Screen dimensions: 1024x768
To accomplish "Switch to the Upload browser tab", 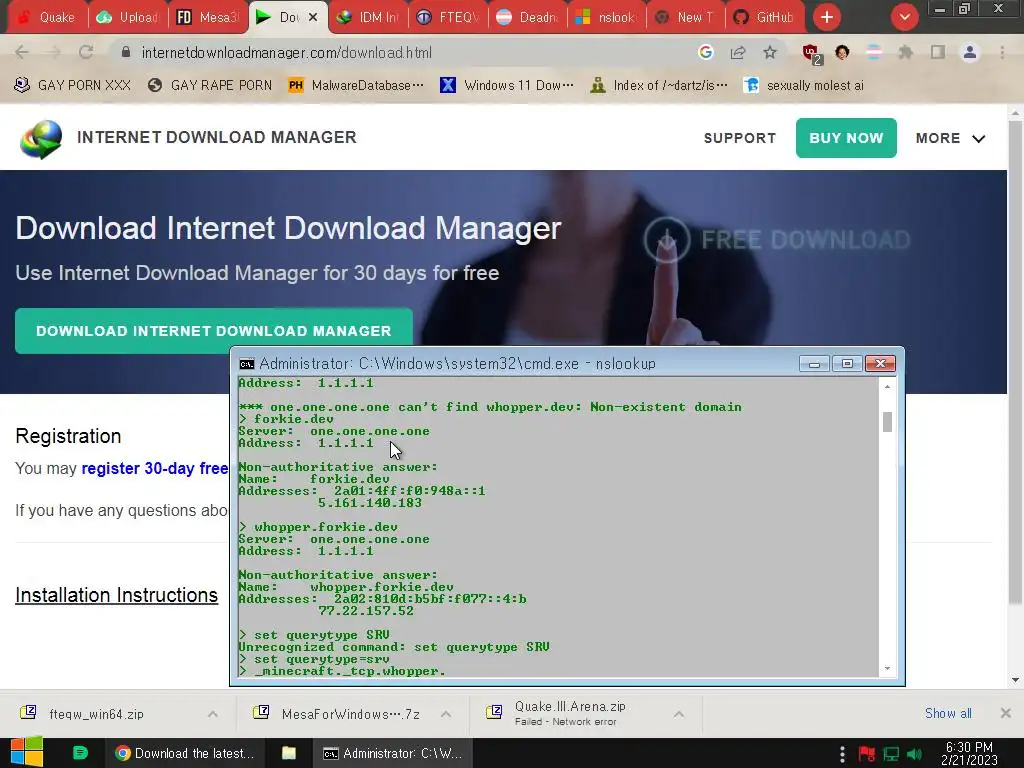I will (x=128, y=18).
